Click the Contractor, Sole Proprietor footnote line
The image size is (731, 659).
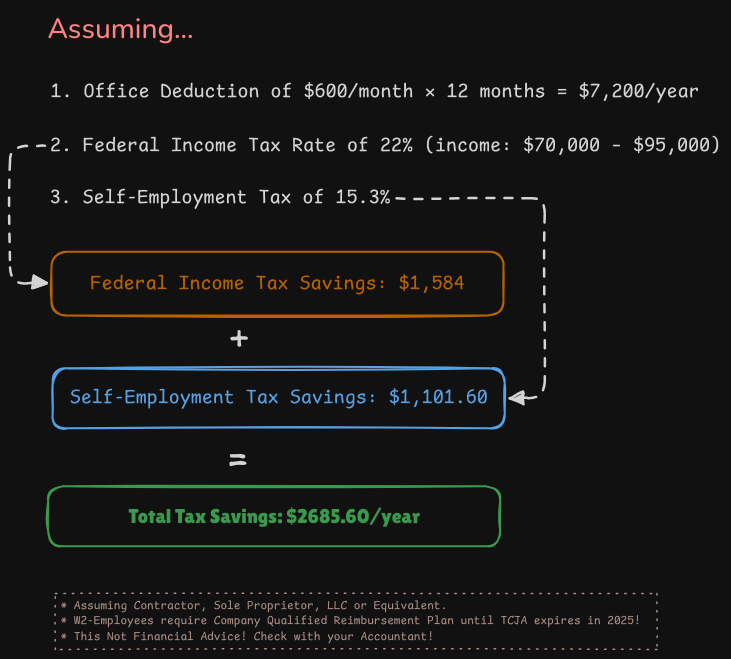(254, 605)
